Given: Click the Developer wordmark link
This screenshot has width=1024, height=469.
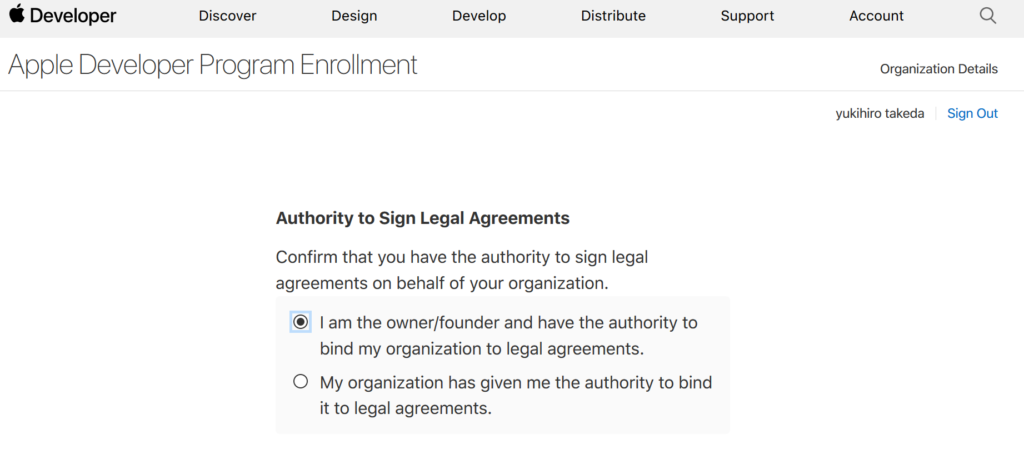Looking at the screenshot, I should click(x=73, y=16).
